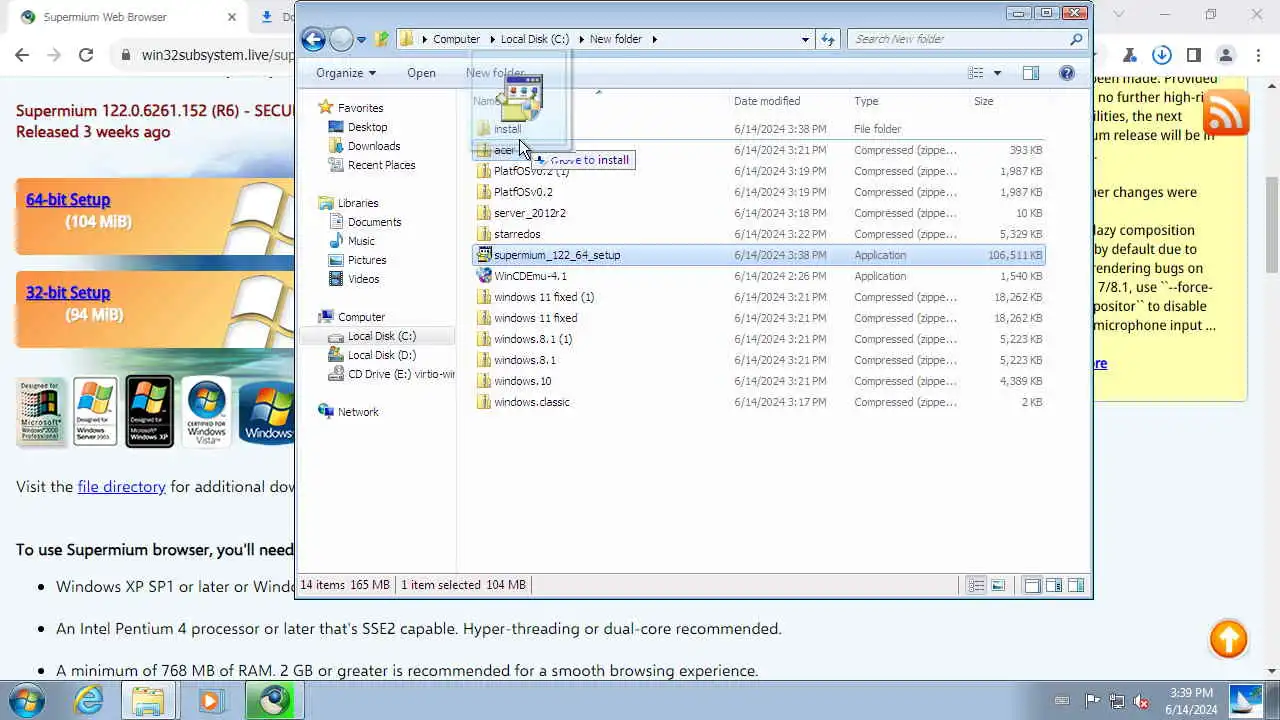Open Downloads in the navigation pane
Viewport: 1280px width, 720px height.
point(374,146)
